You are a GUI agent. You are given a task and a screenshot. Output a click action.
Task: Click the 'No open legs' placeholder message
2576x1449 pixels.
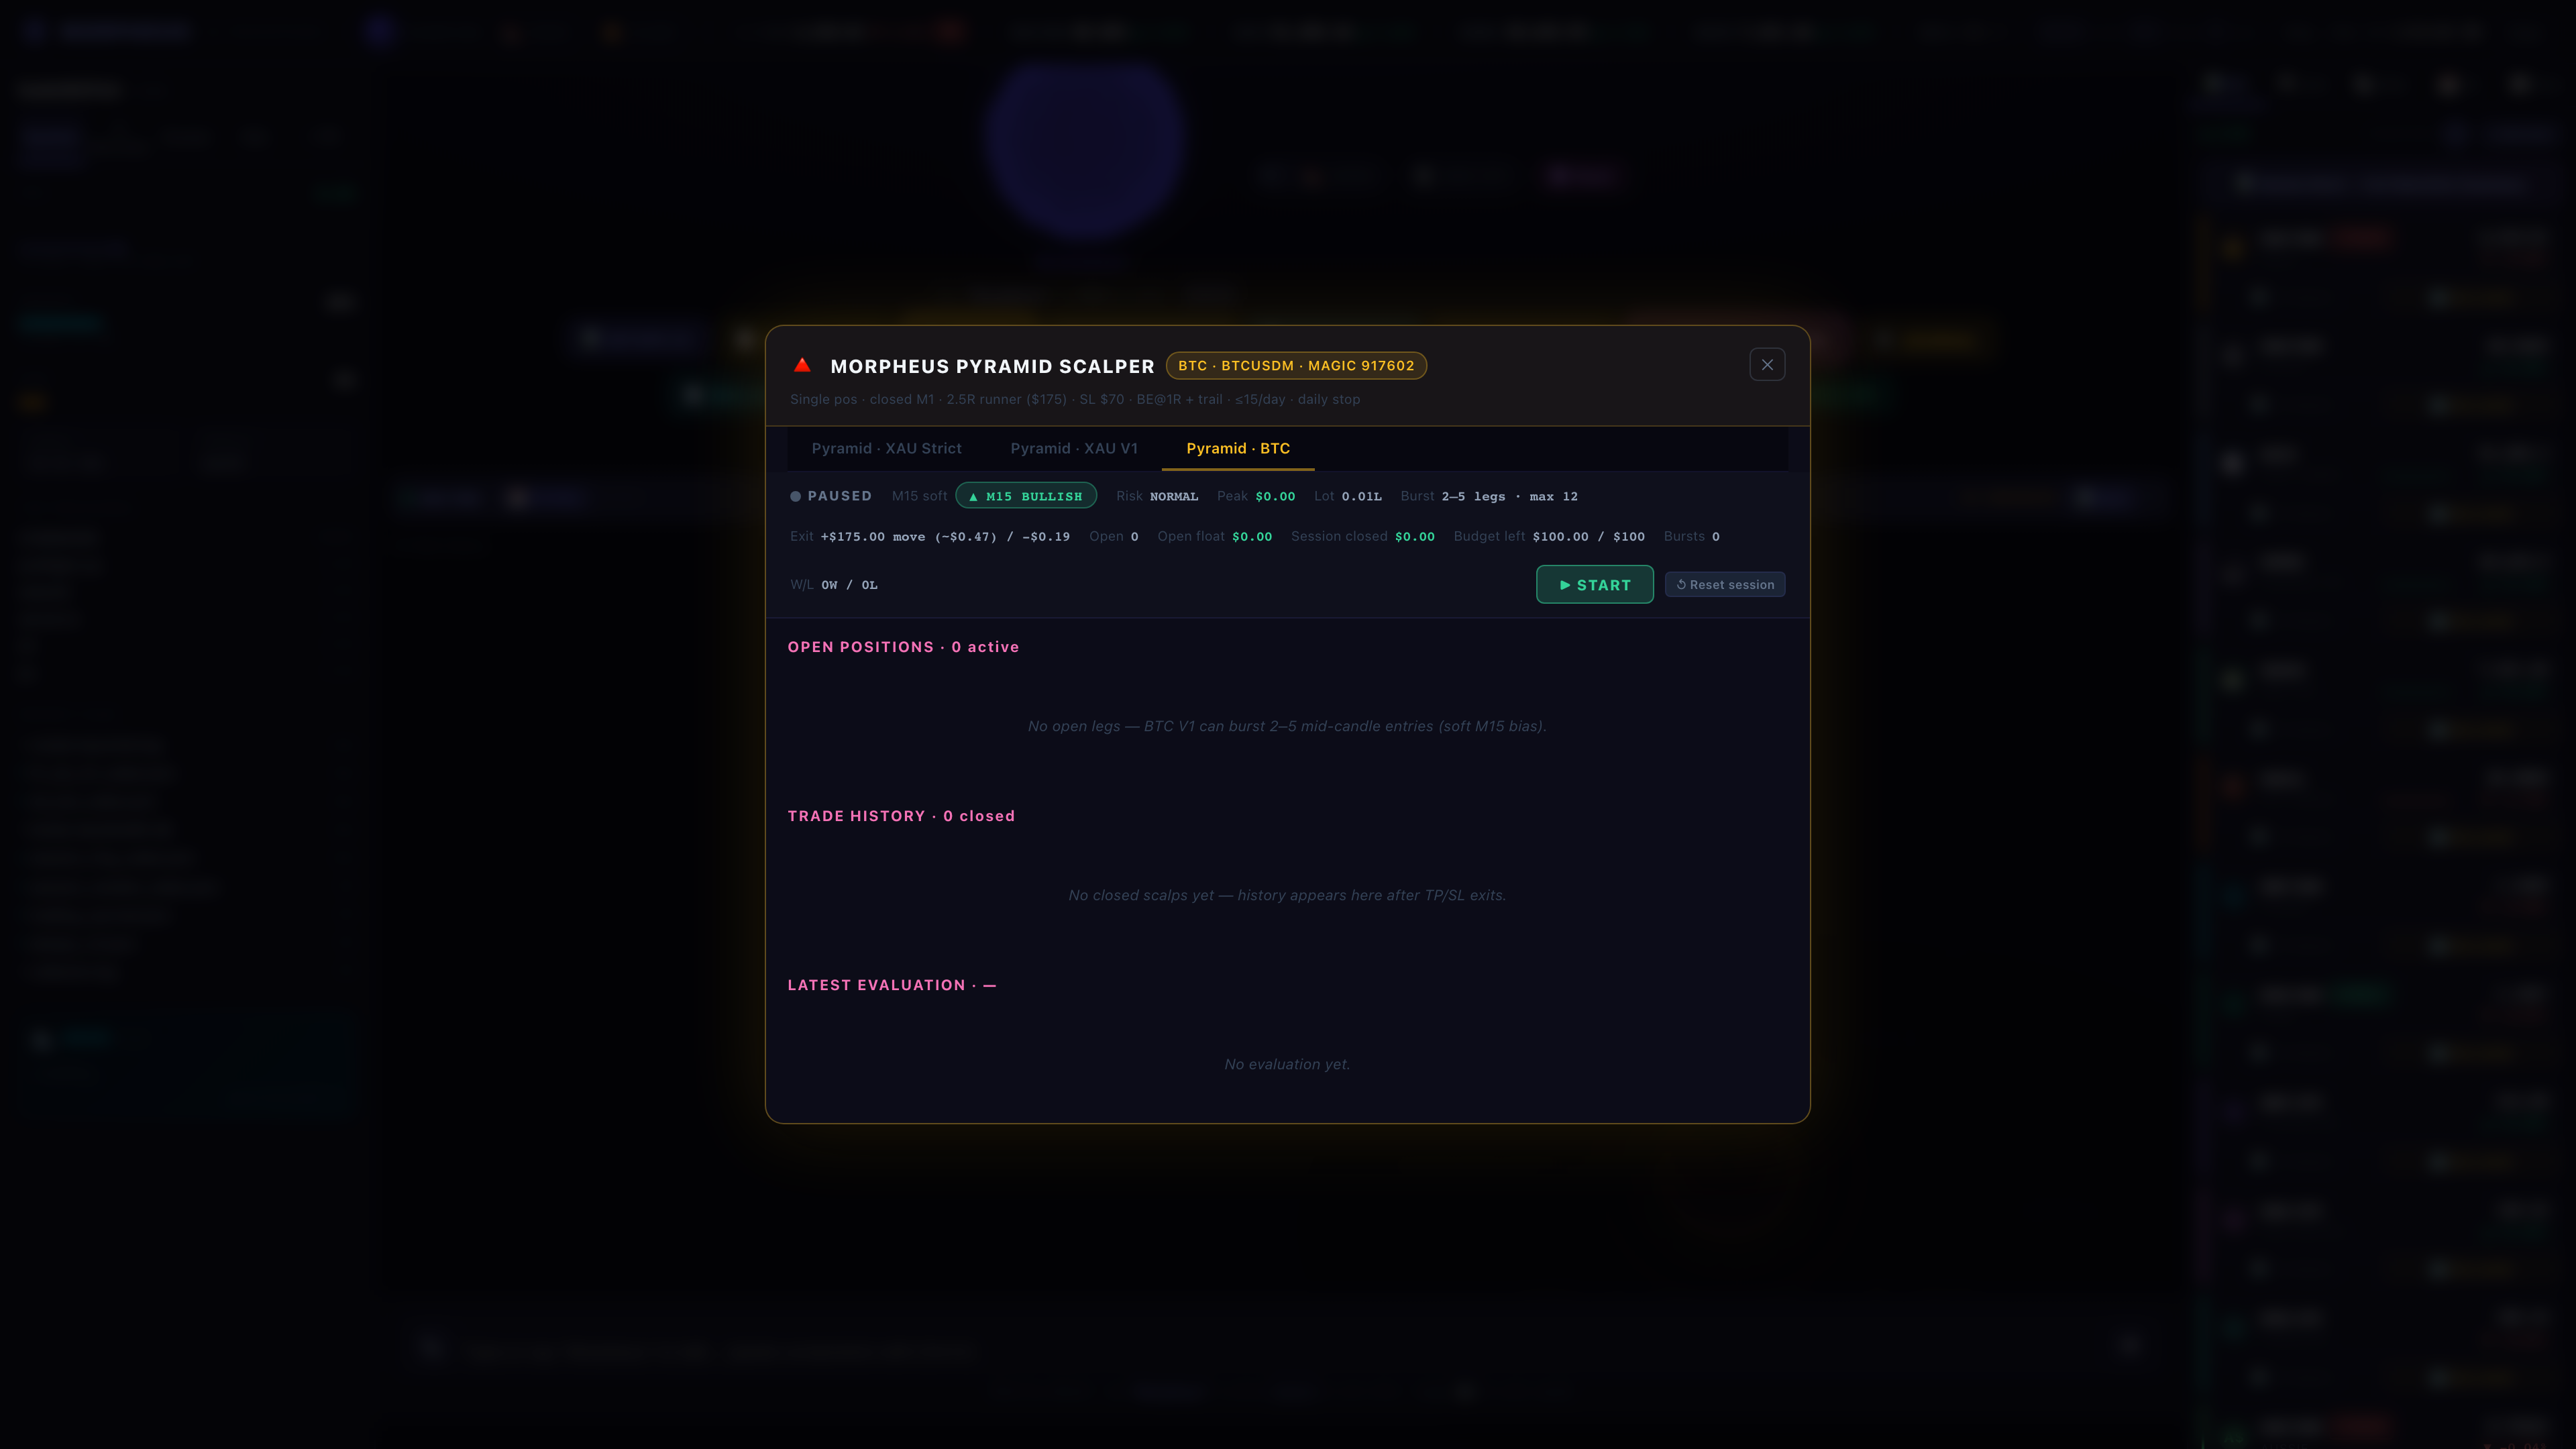click(1287, 726)
